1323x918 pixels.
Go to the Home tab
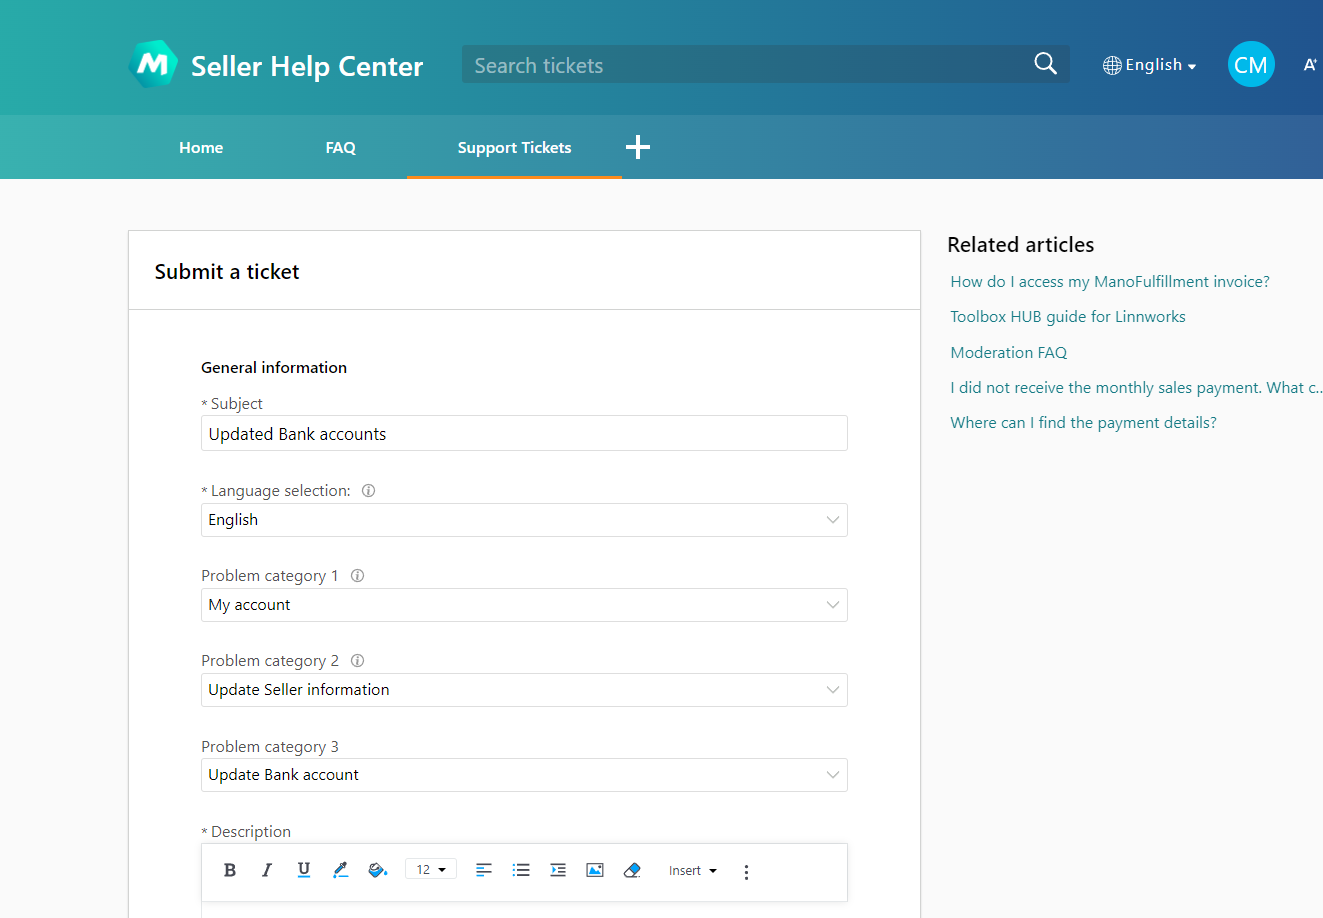pos(201,147)
